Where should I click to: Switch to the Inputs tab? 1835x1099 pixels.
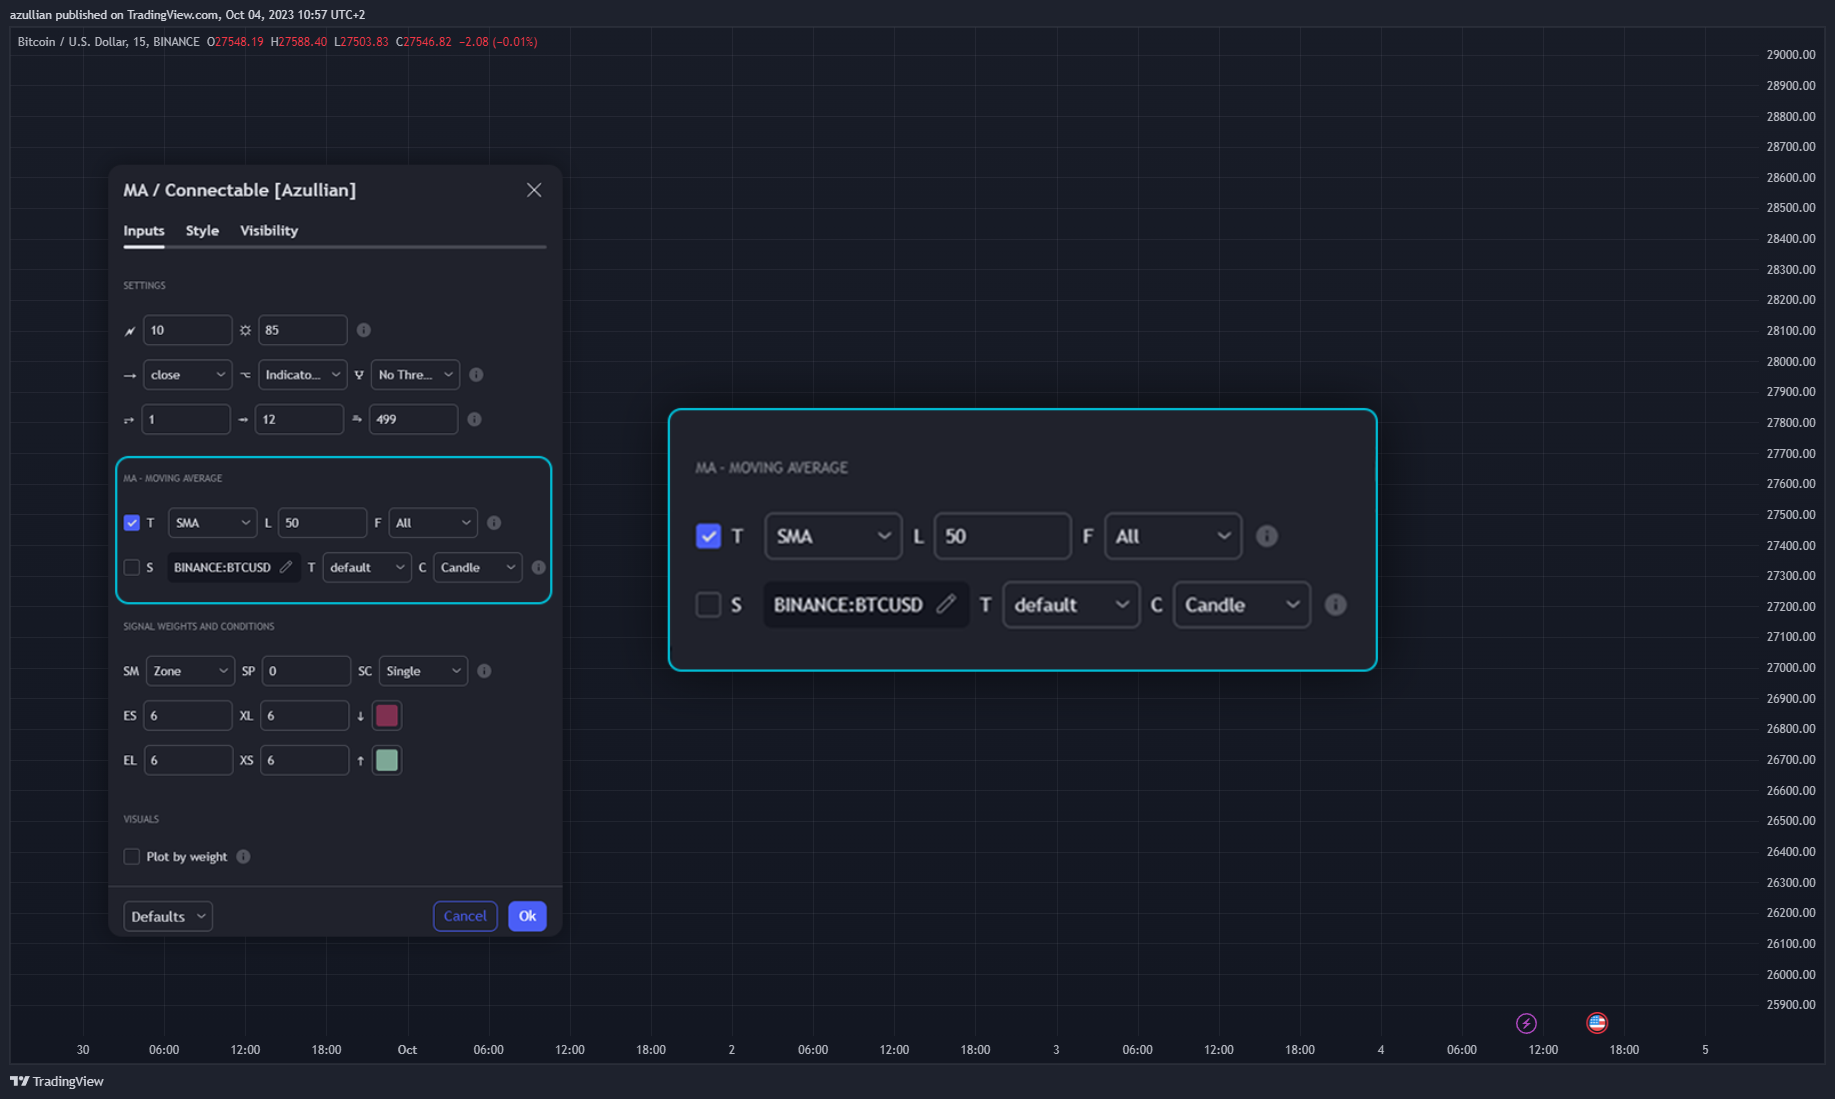point(144,231)
